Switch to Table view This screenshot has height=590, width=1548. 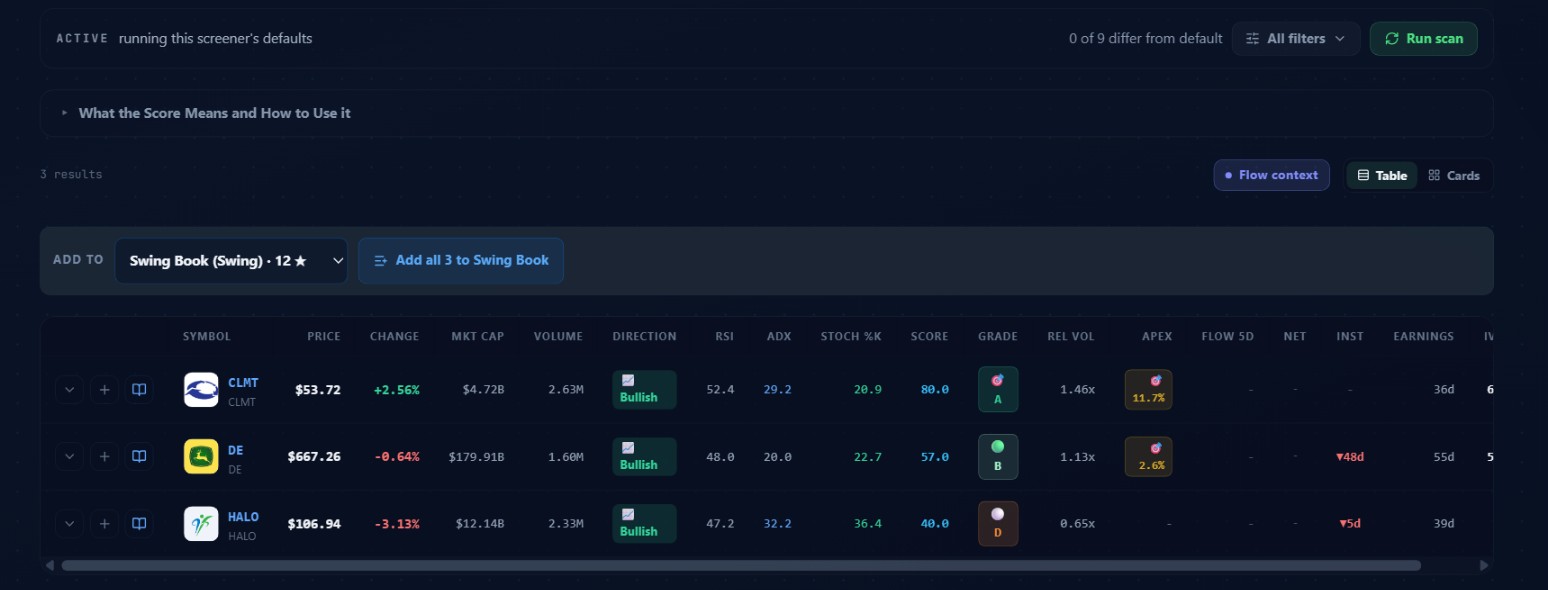(1382, 175)
